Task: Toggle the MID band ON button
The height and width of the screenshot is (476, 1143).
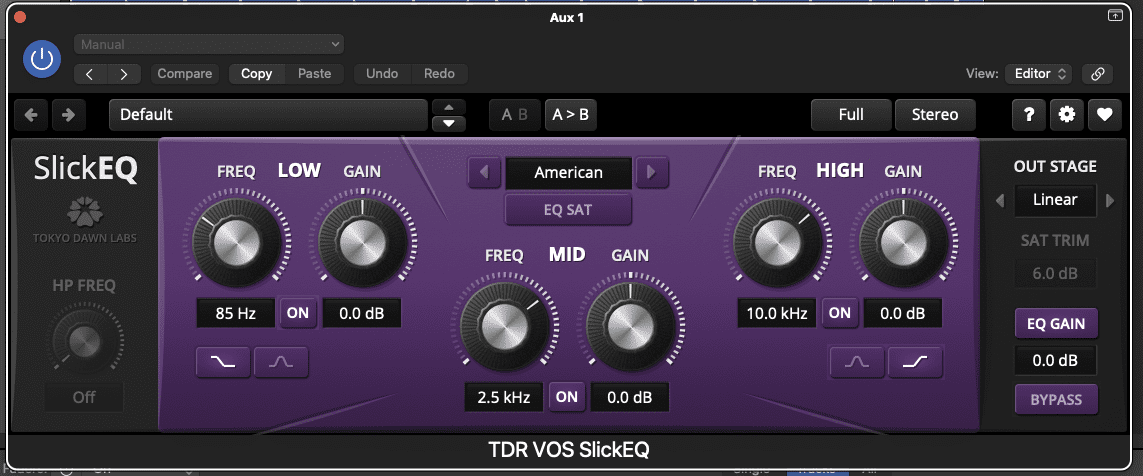Action: [566, 398]
